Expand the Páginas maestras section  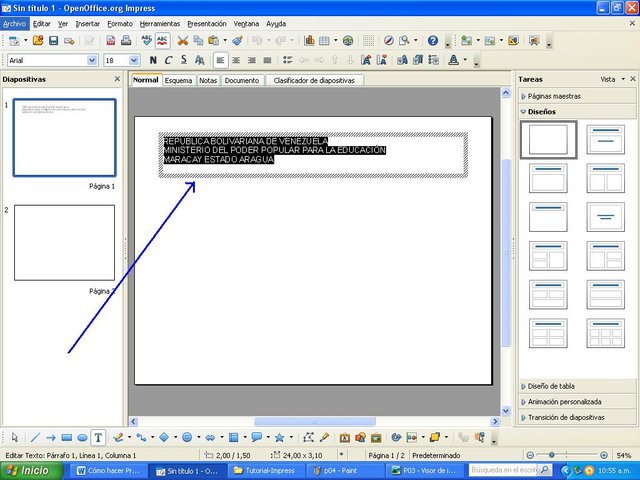[x=577, y=96]
